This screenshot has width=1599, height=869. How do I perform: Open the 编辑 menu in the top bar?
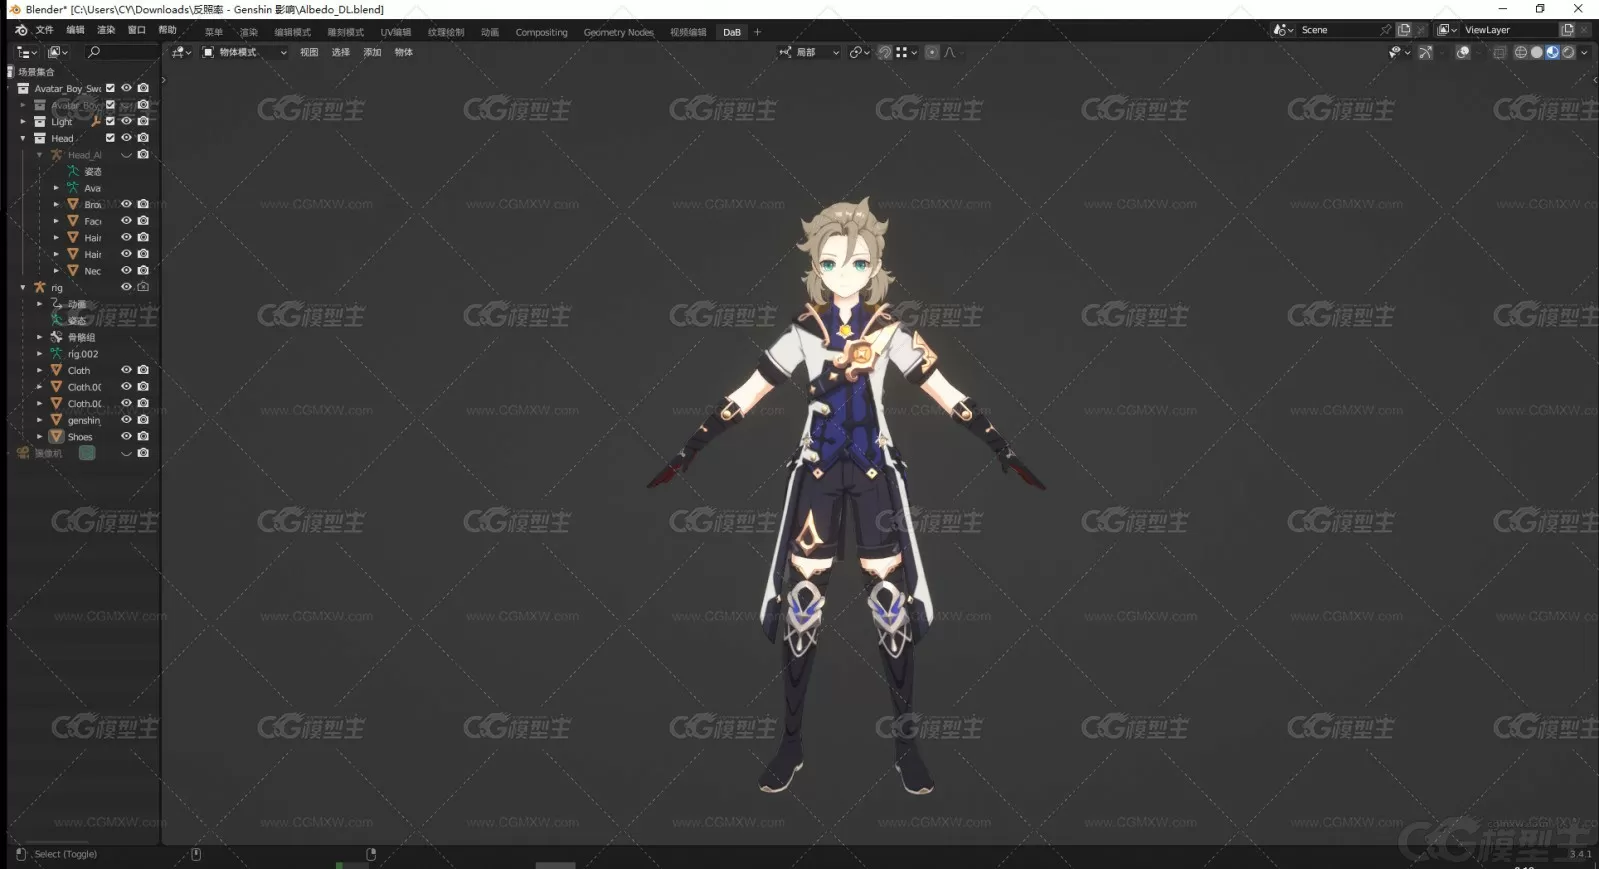click(x=75, y=30)
